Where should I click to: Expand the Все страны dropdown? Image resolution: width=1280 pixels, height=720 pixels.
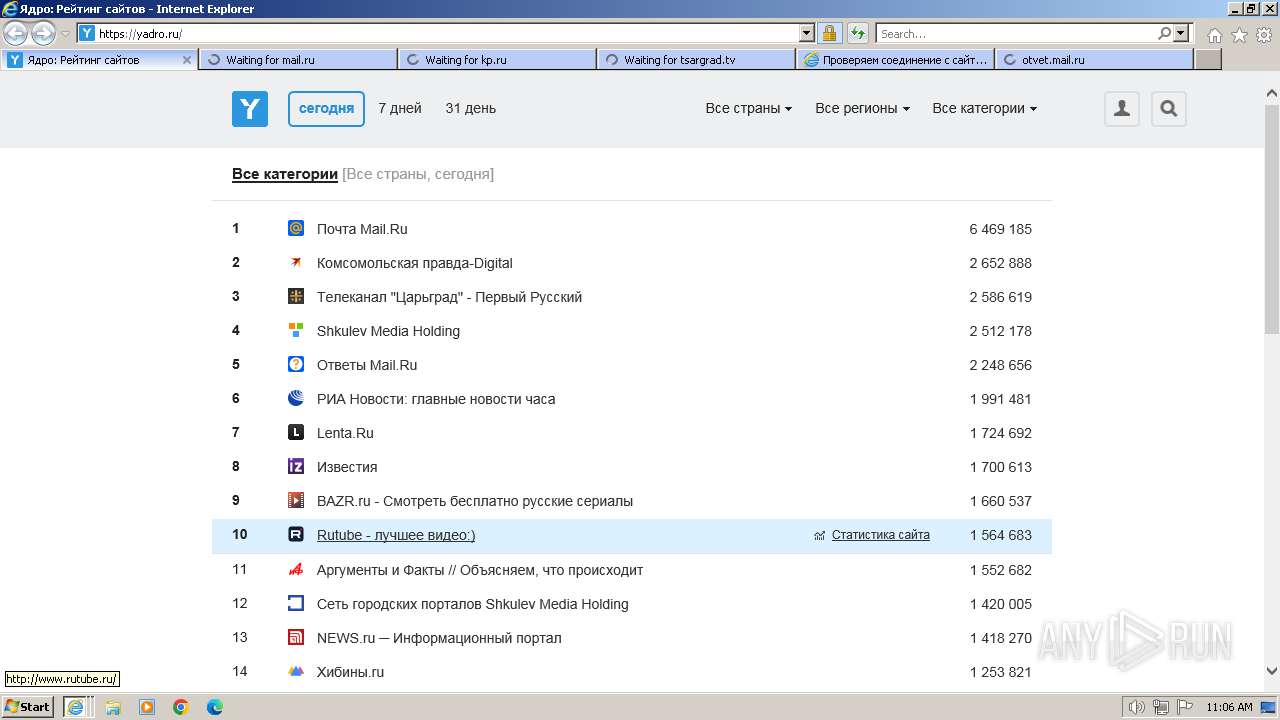(749, 108)
